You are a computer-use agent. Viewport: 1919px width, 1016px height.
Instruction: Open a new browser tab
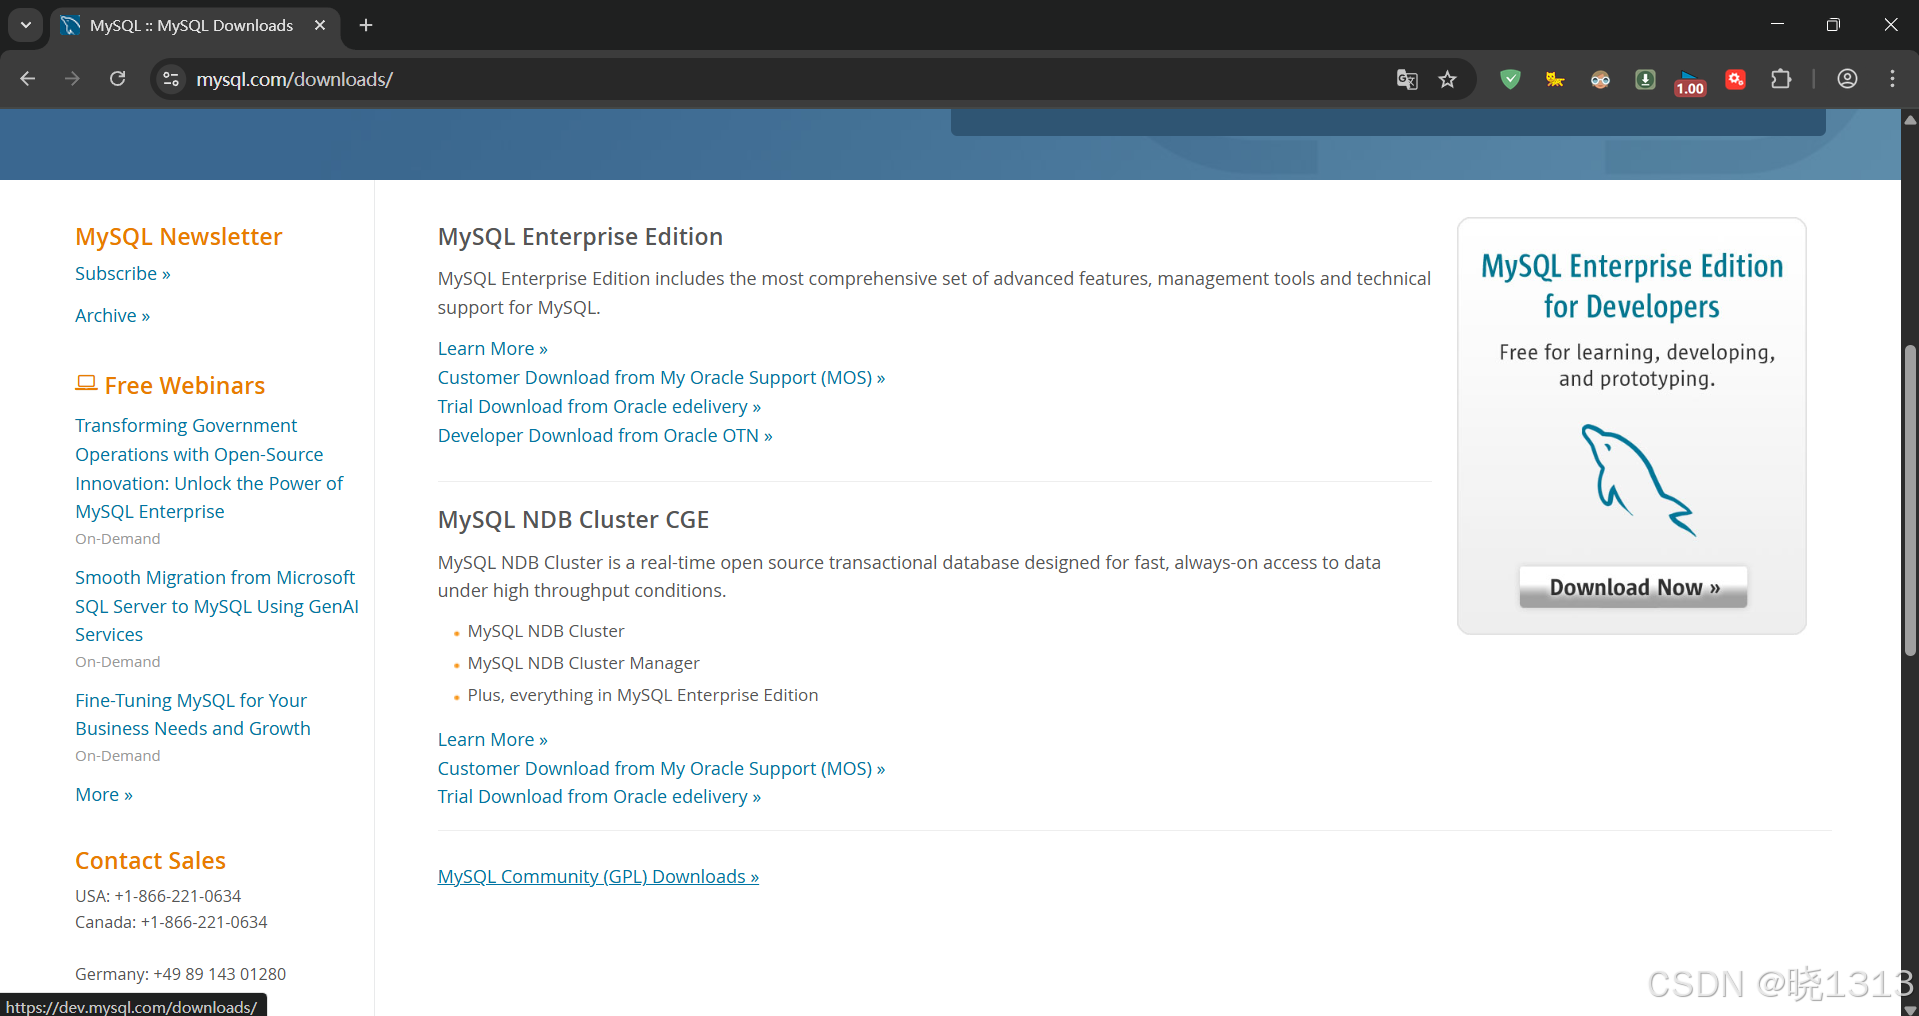click(366, 25)
